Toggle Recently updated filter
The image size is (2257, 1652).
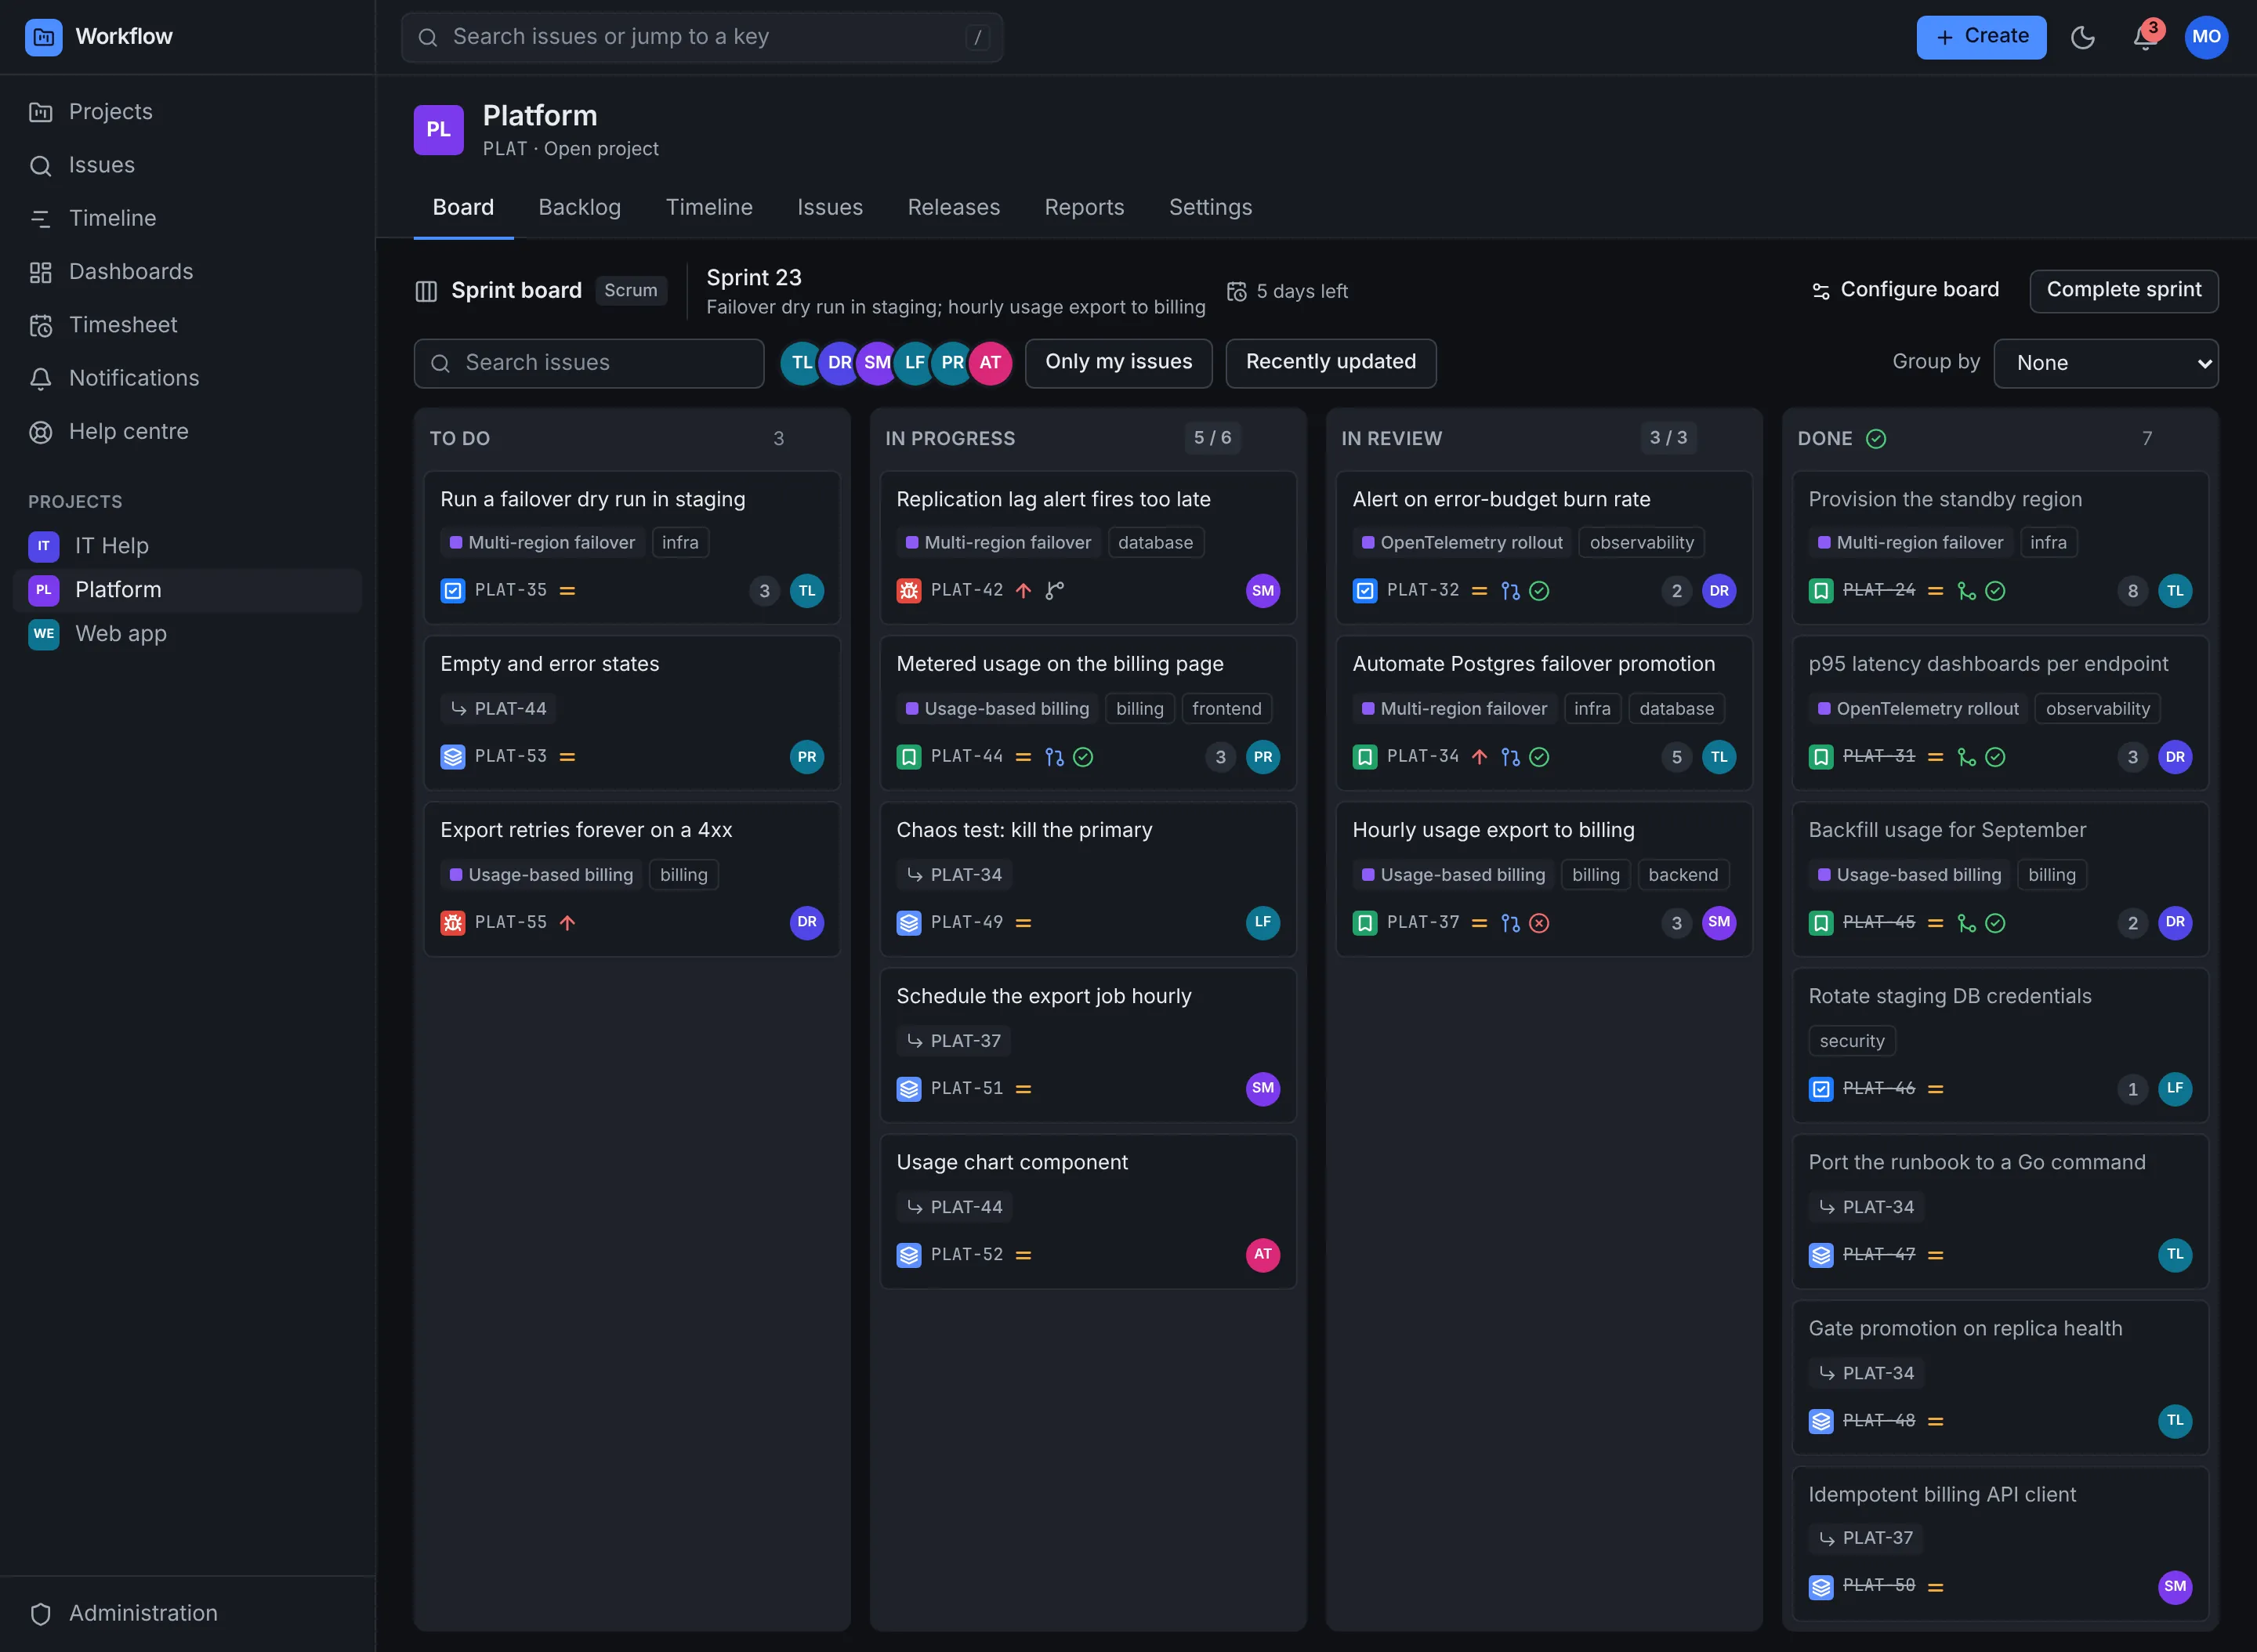point(1330,362)
